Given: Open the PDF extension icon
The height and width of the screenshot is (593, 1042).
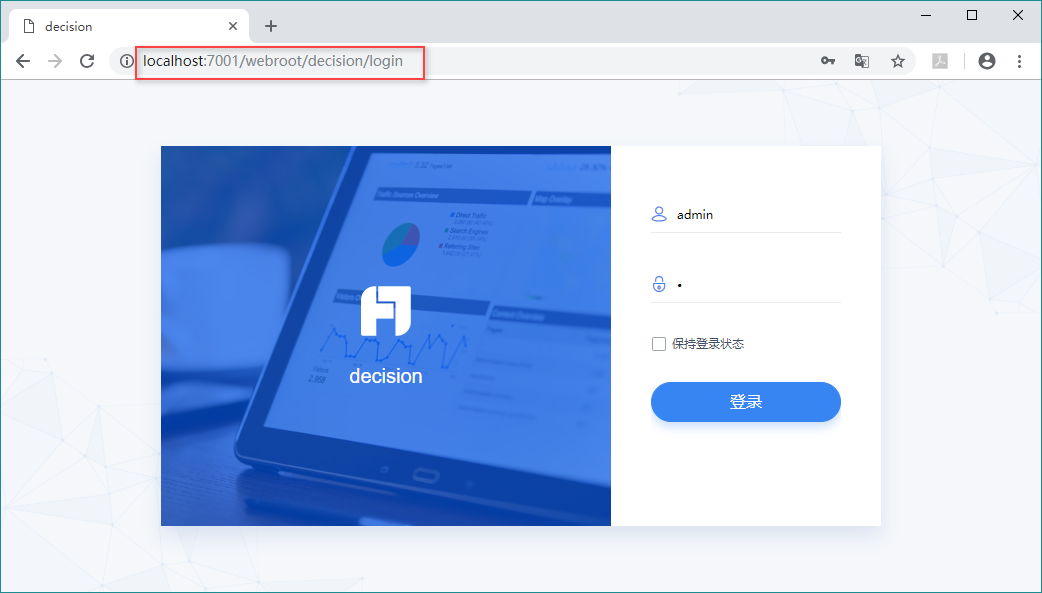Looking at the screenshot, I should (x=940, y=61).
